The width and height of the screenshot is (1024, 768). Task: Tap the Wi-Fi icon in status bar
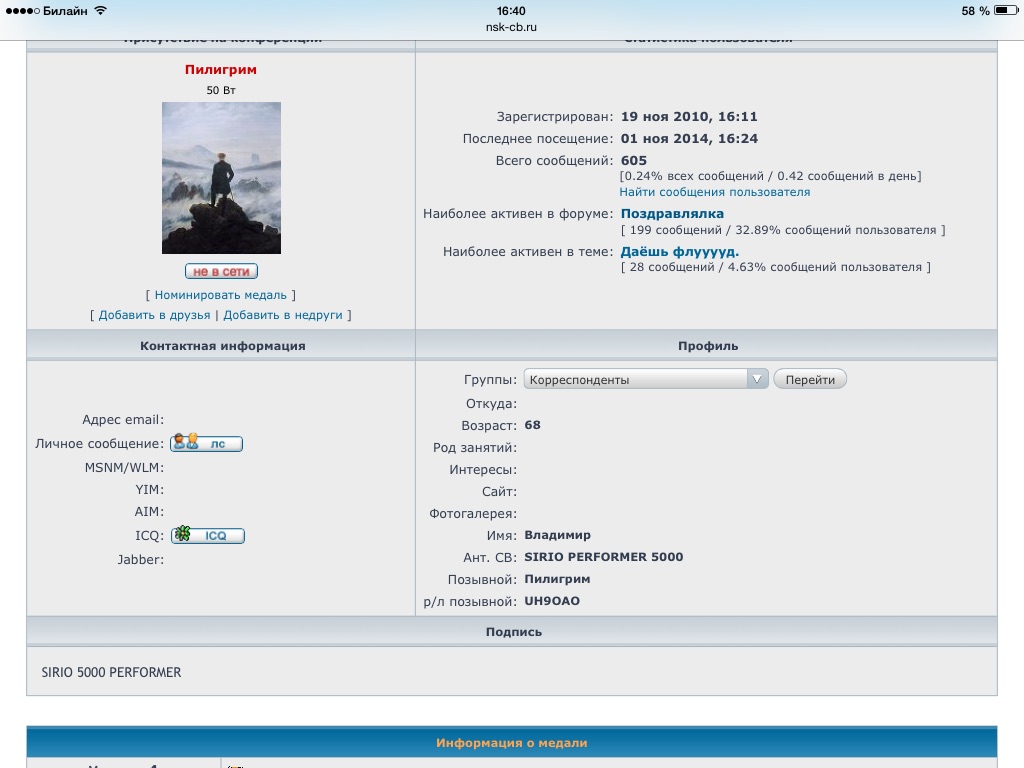click(100, 10)
